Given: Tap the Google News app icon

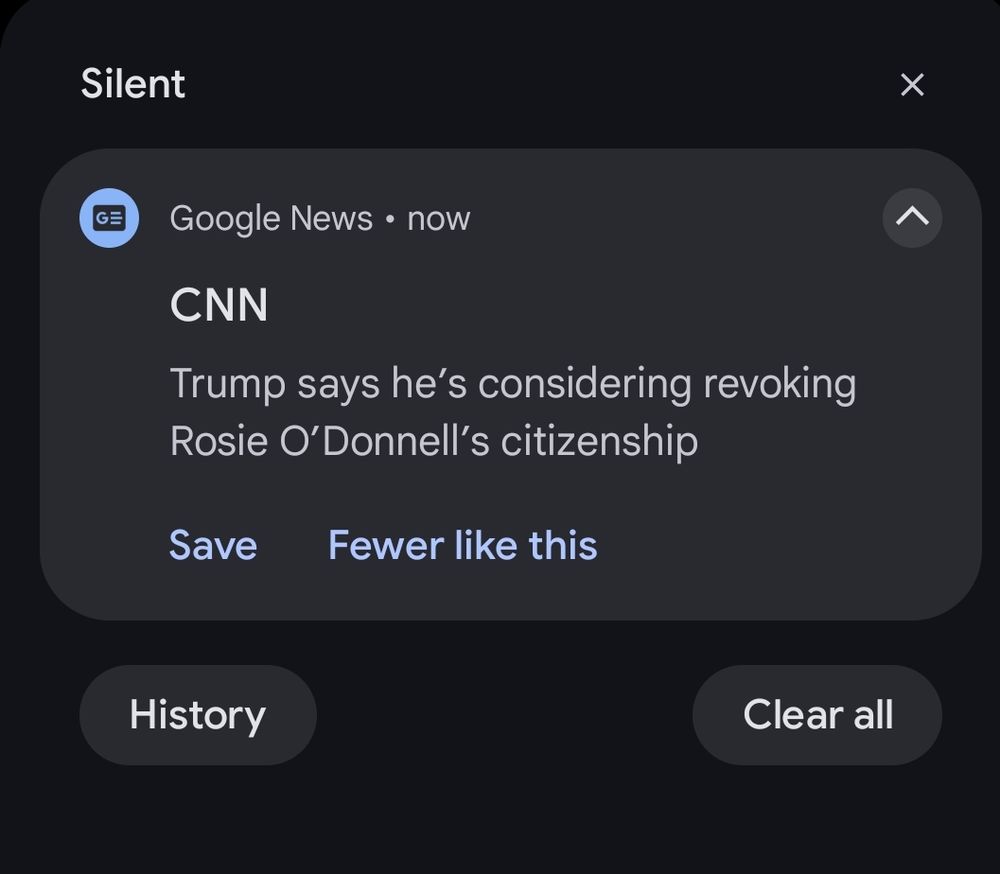Looking at the screenshot, I should coord(109,218).
